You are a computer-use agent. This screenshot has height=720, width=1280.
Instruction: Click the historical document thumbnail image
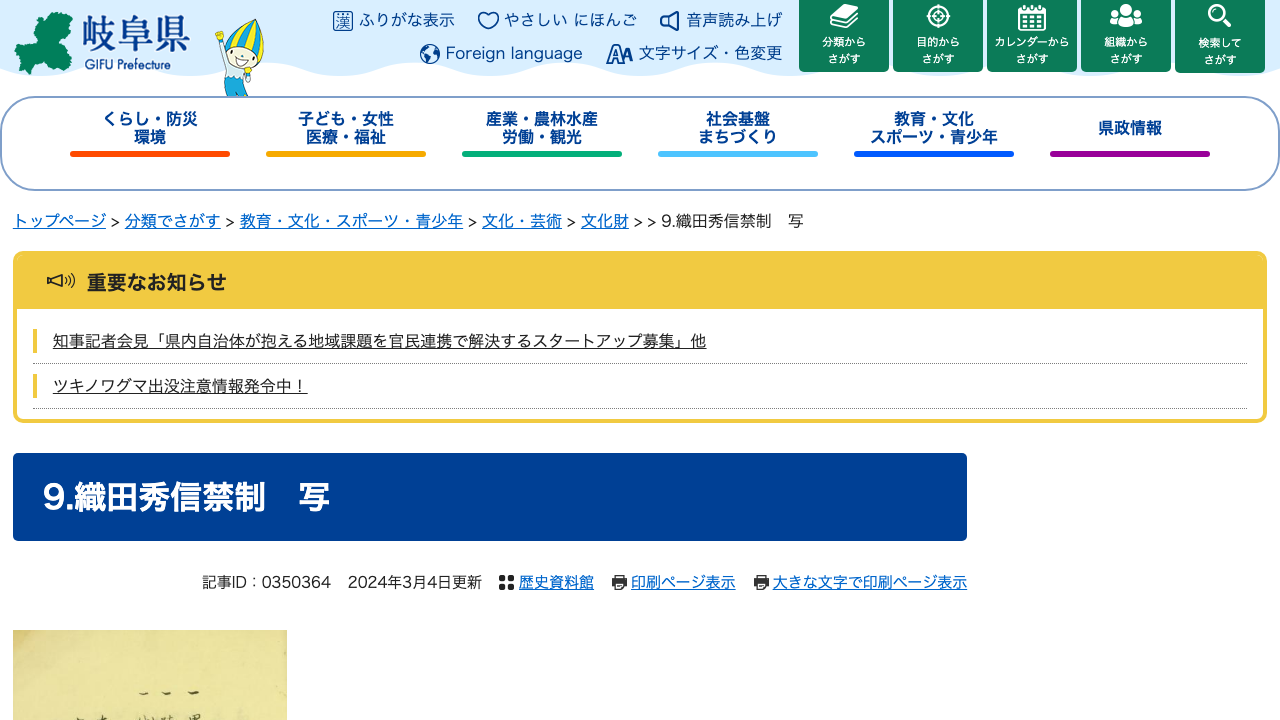click(x=150, y=675)
